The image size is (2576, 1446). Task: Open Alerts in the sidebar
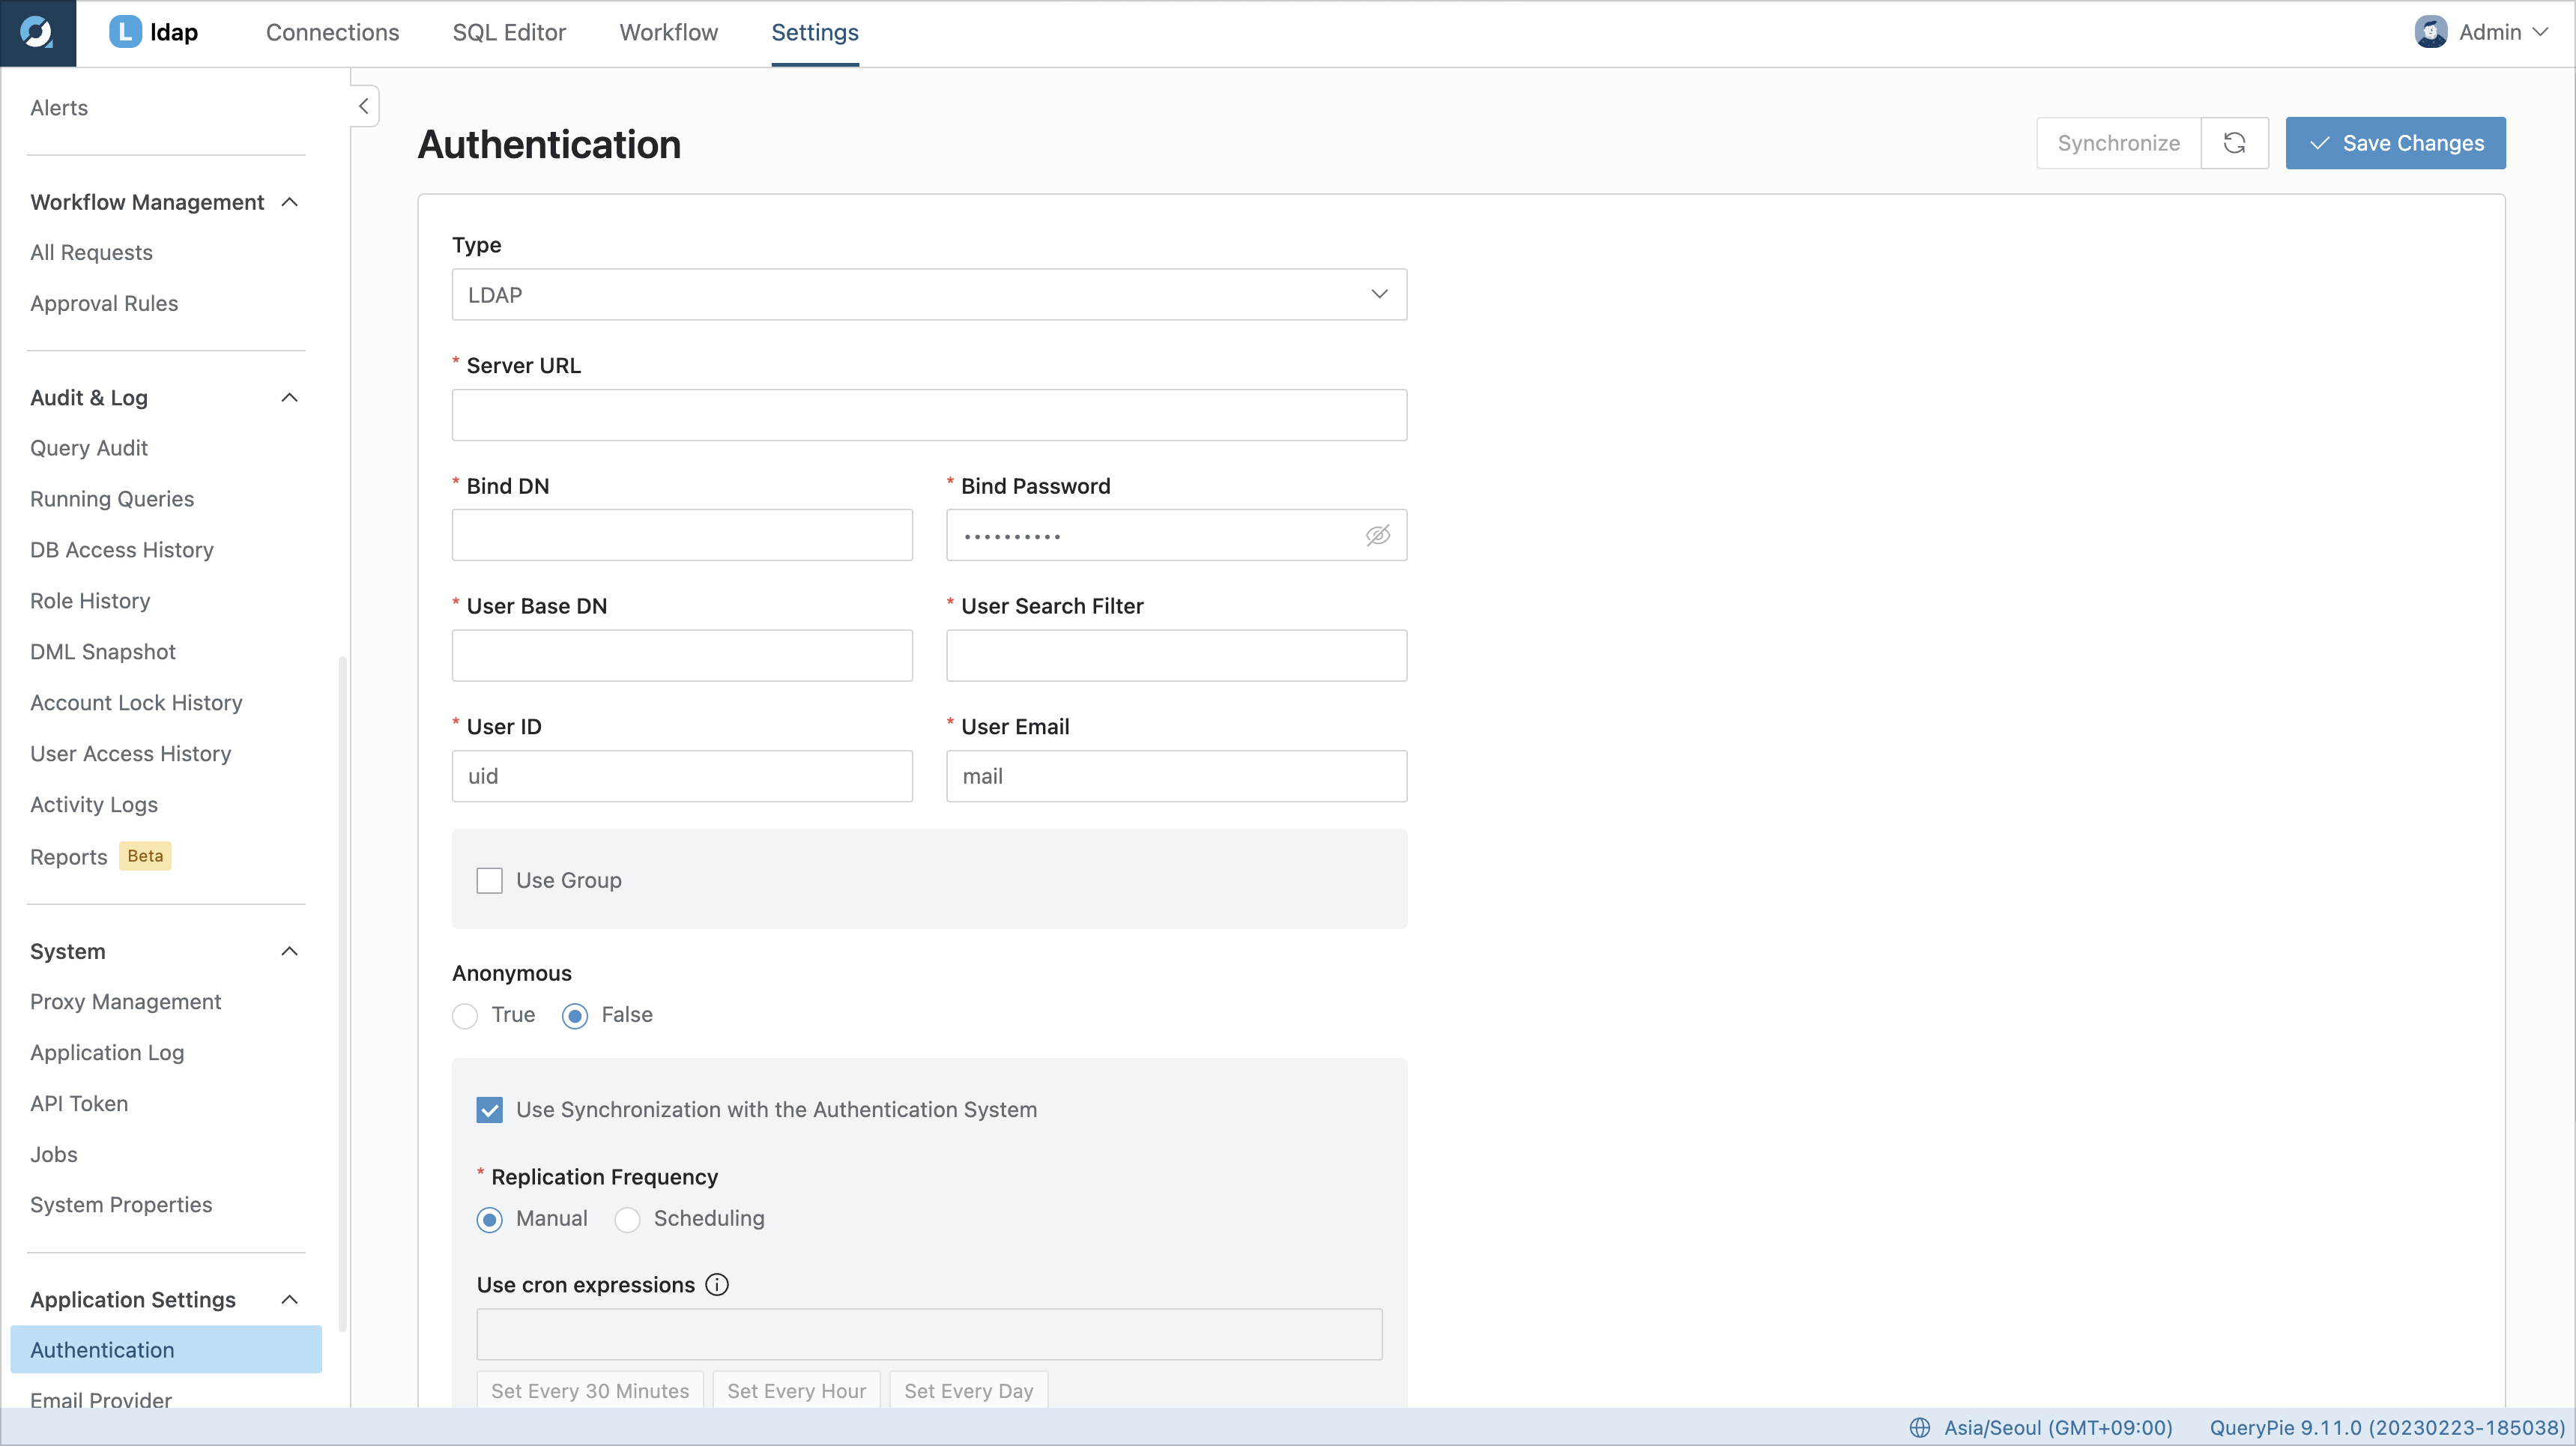coord(59,108)
